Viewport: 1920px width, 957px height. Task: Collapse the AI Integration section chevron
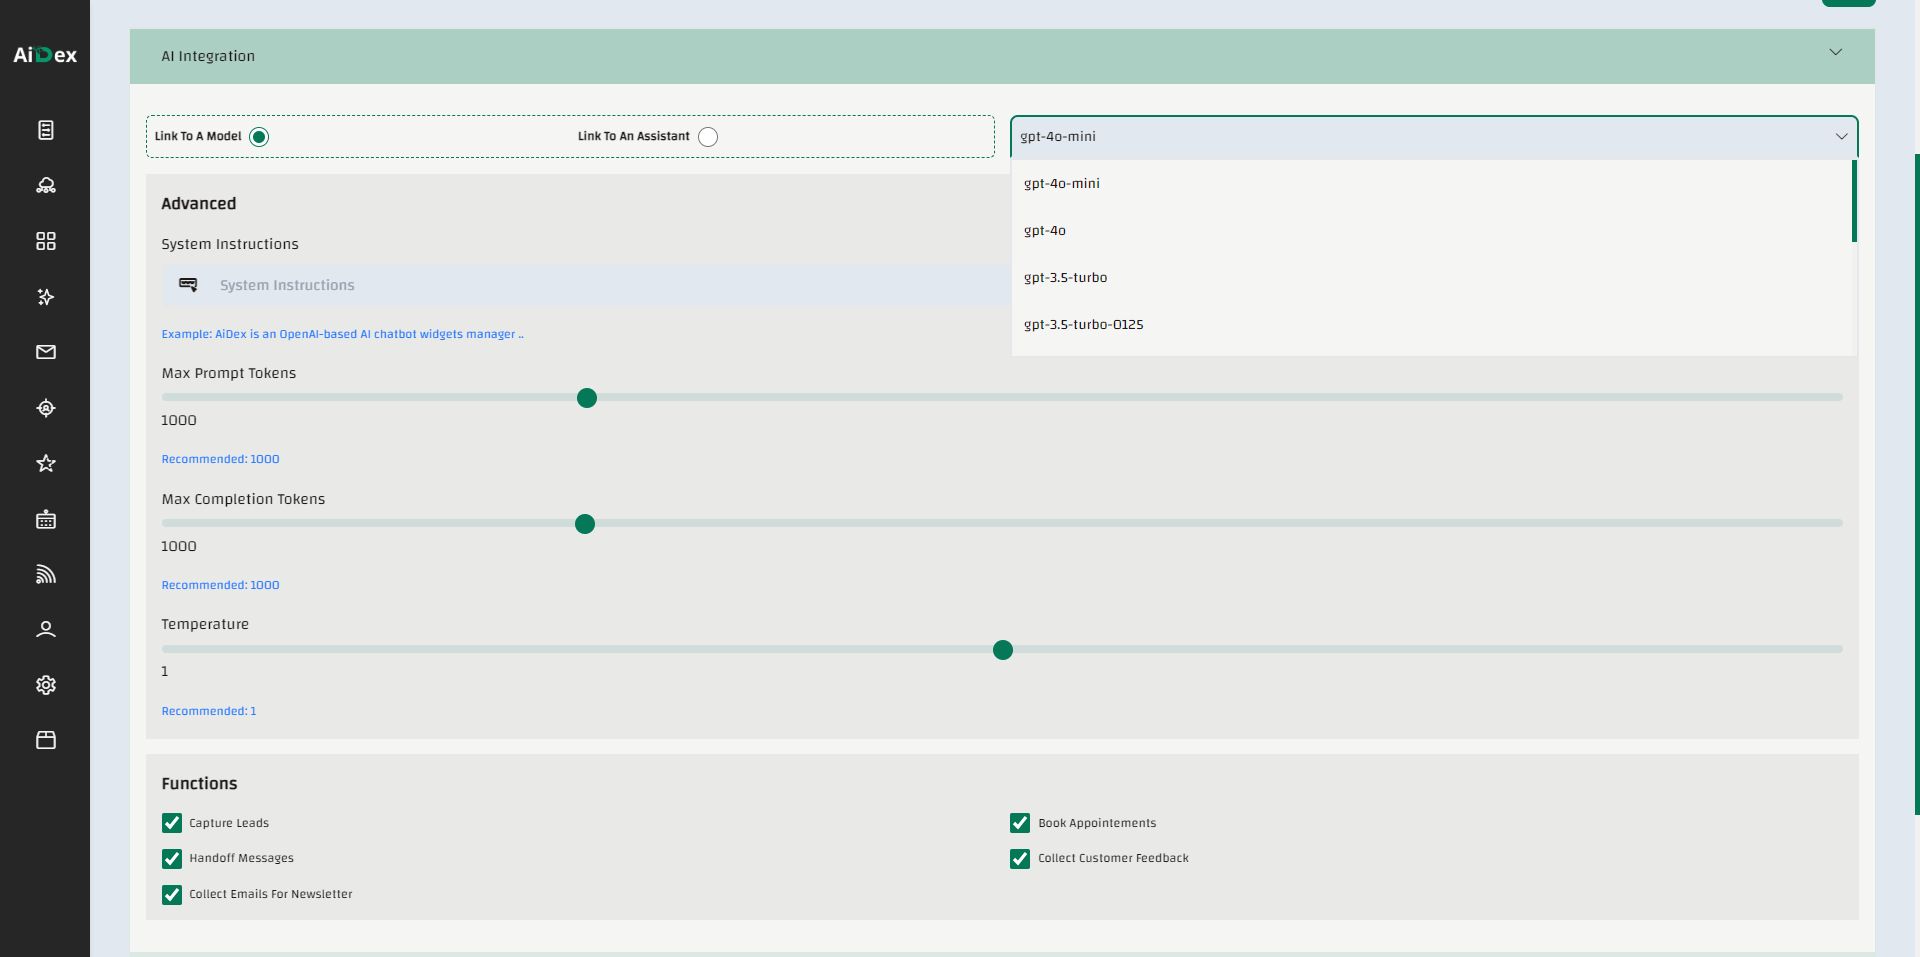(1835, 52)
